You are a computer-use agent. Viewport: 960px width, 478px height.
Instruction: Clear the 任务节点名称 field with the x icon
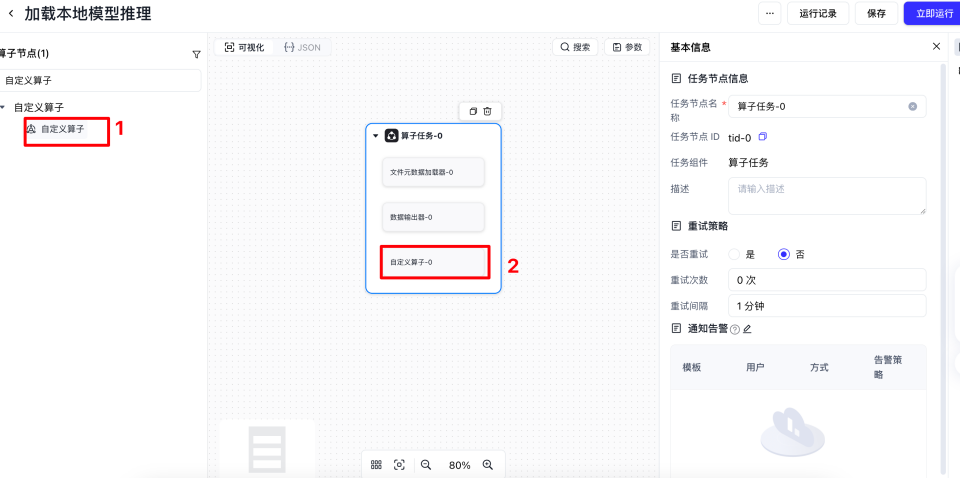point(913,106)
